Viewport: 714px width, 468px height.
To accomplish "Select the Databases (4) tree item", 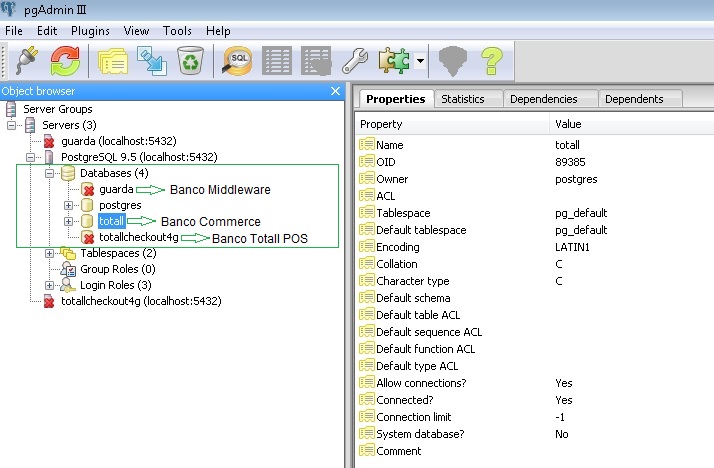I will pos(114,173).
